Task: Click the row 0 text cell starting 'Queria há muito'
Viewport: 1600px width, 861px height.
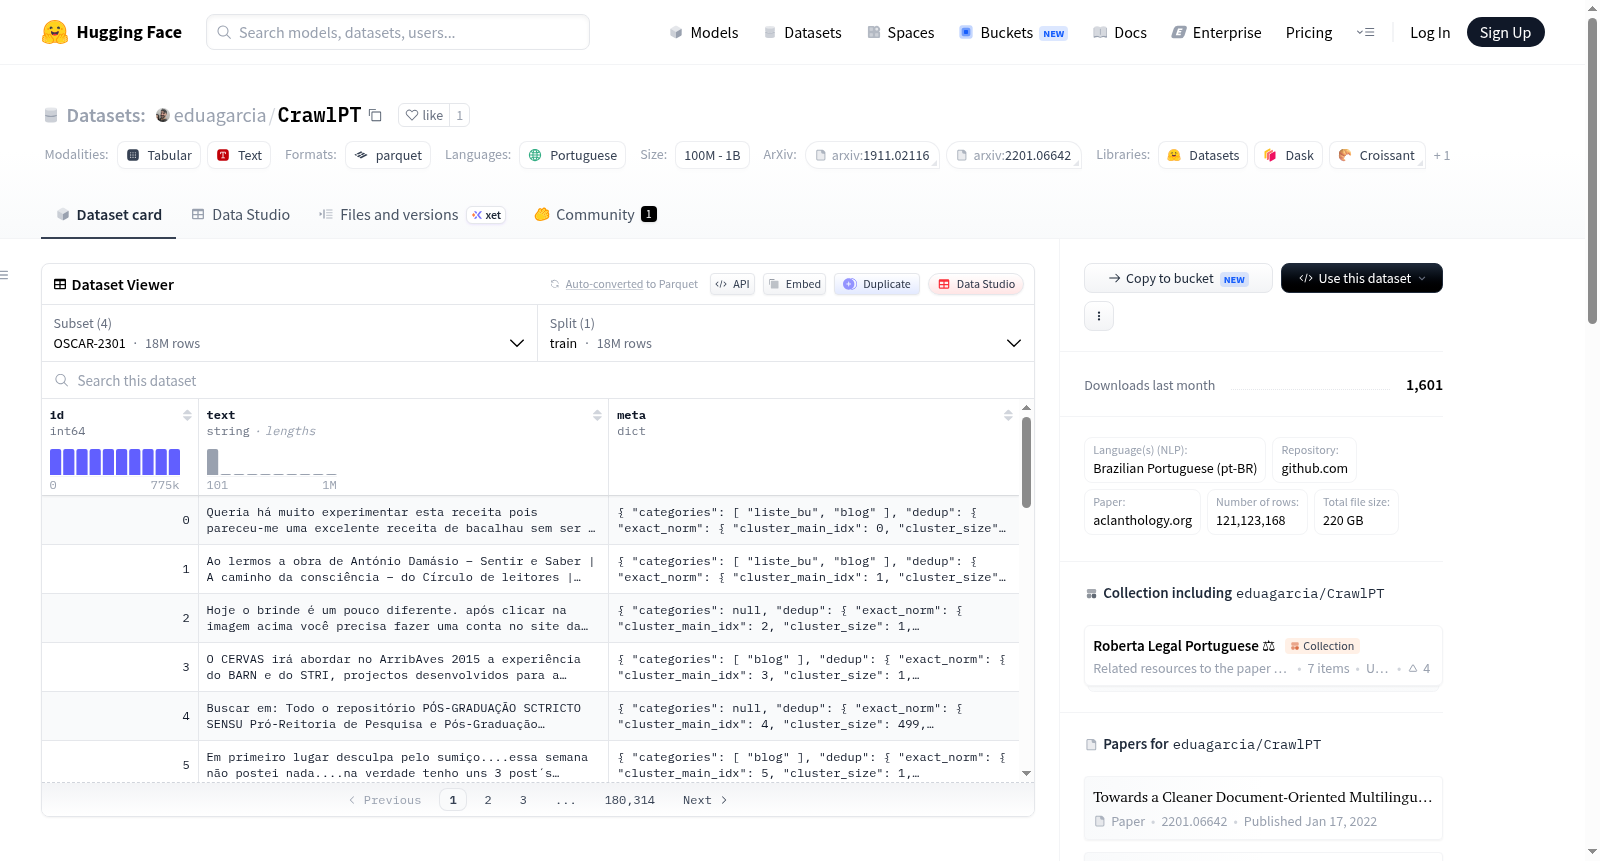Action: [x=403, y=520]
